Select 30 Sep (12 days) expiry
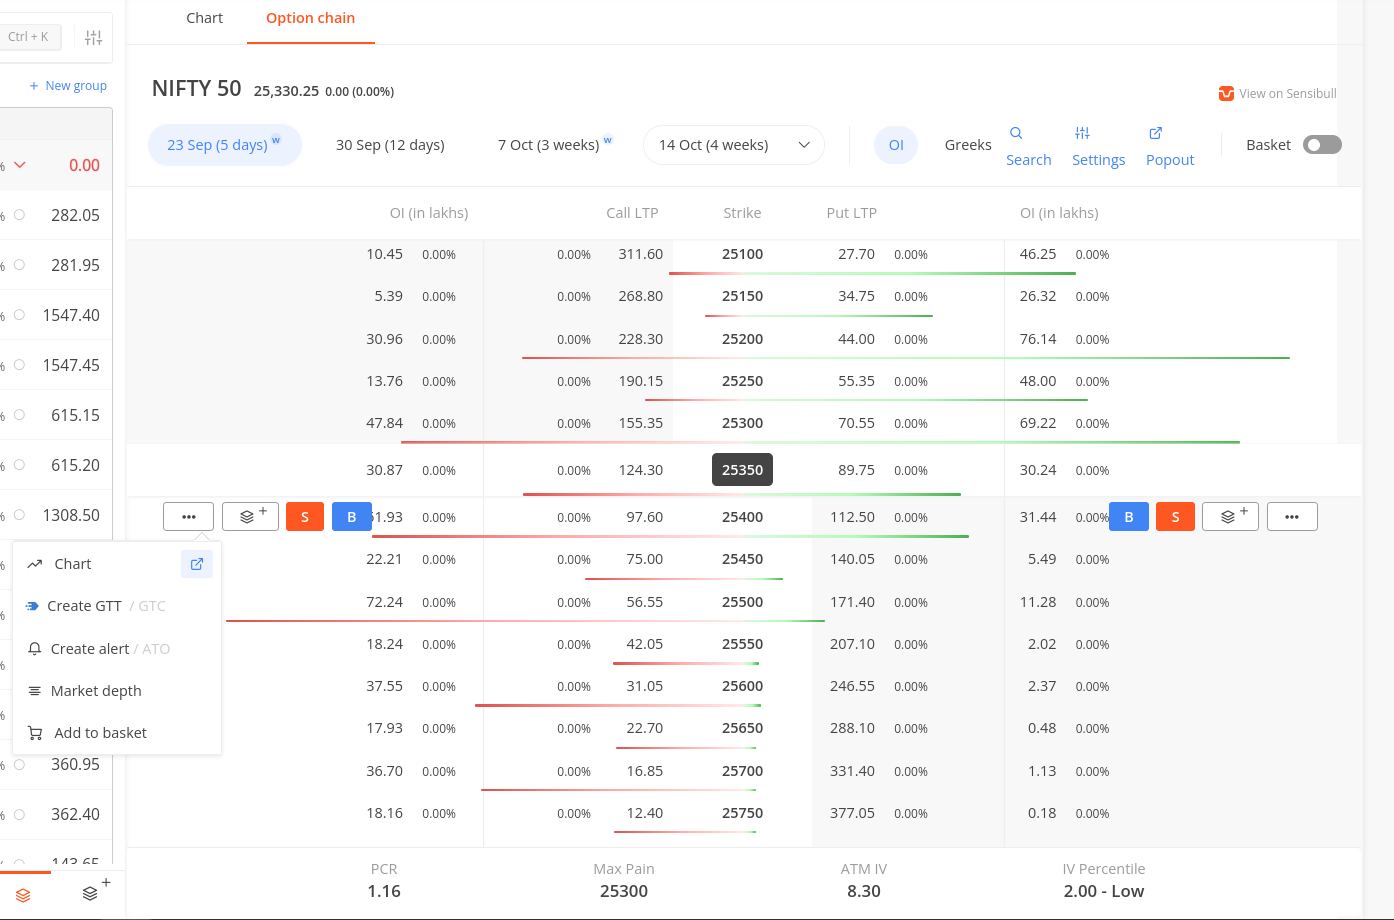Image resolution: width=1394 pixels, height=920 pixels. (390, 145)
